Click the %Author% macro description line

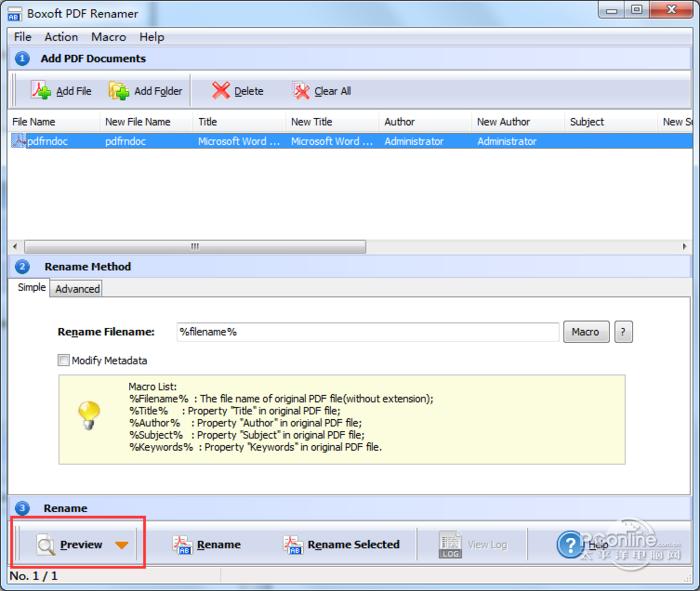coord(246,423)
